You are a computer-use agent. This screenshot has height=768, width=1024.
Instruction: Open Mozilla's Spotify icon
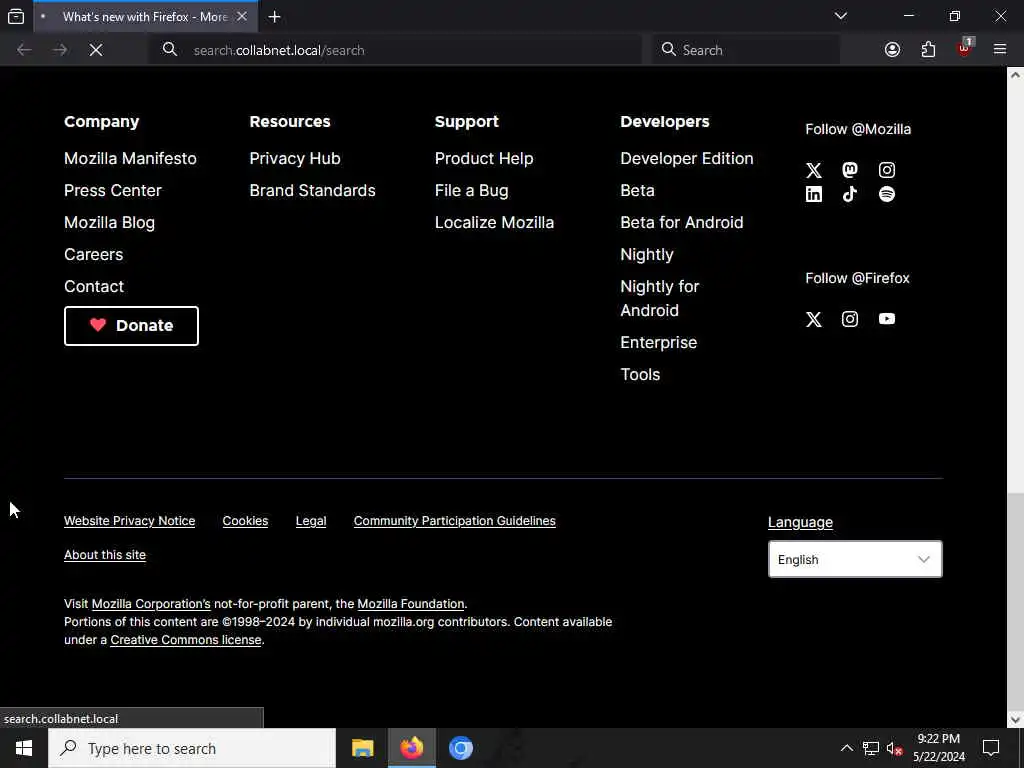point(887,194)
